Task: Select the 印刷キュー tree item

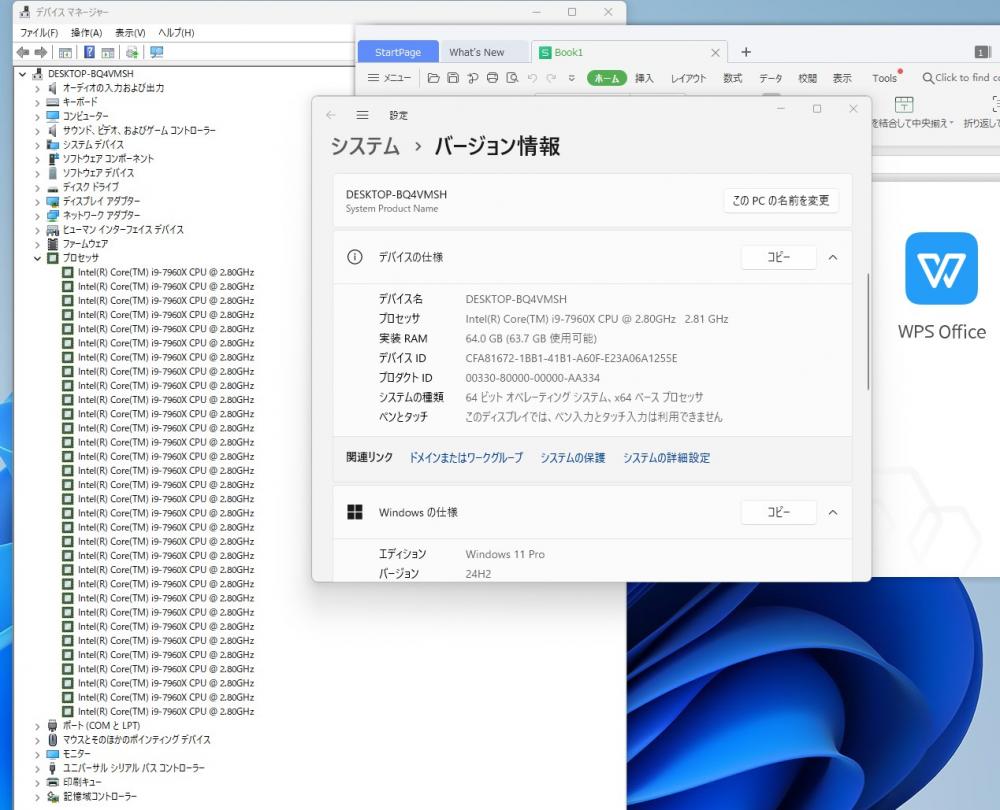Action: (82, 782)
